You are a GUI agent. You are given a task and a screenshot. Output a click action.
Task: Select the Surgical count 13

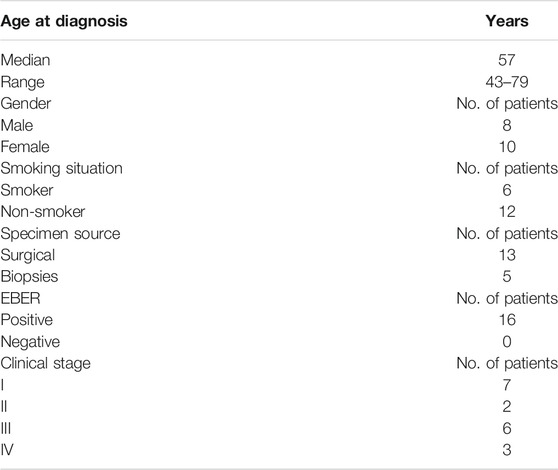point(507,255)
